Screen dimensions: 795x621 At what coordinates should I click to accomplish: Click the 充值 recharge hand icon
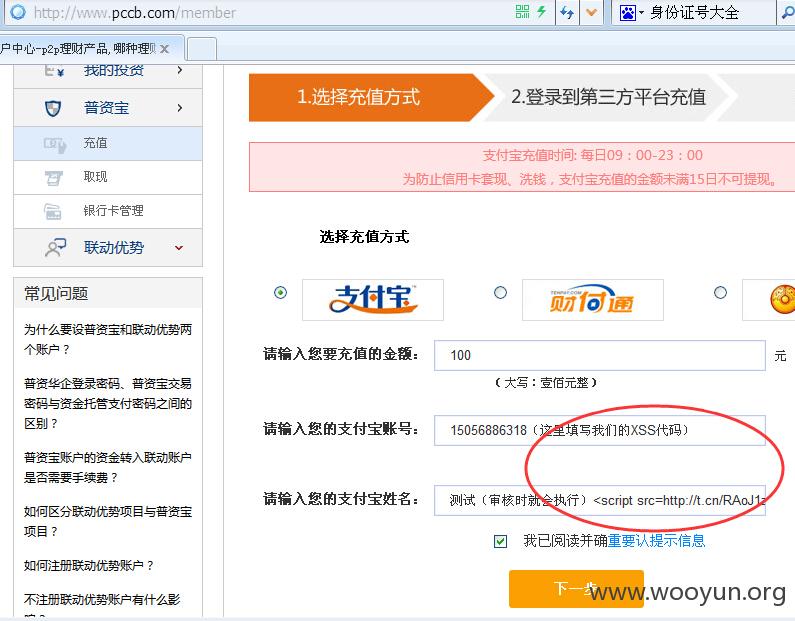(55, 145)
